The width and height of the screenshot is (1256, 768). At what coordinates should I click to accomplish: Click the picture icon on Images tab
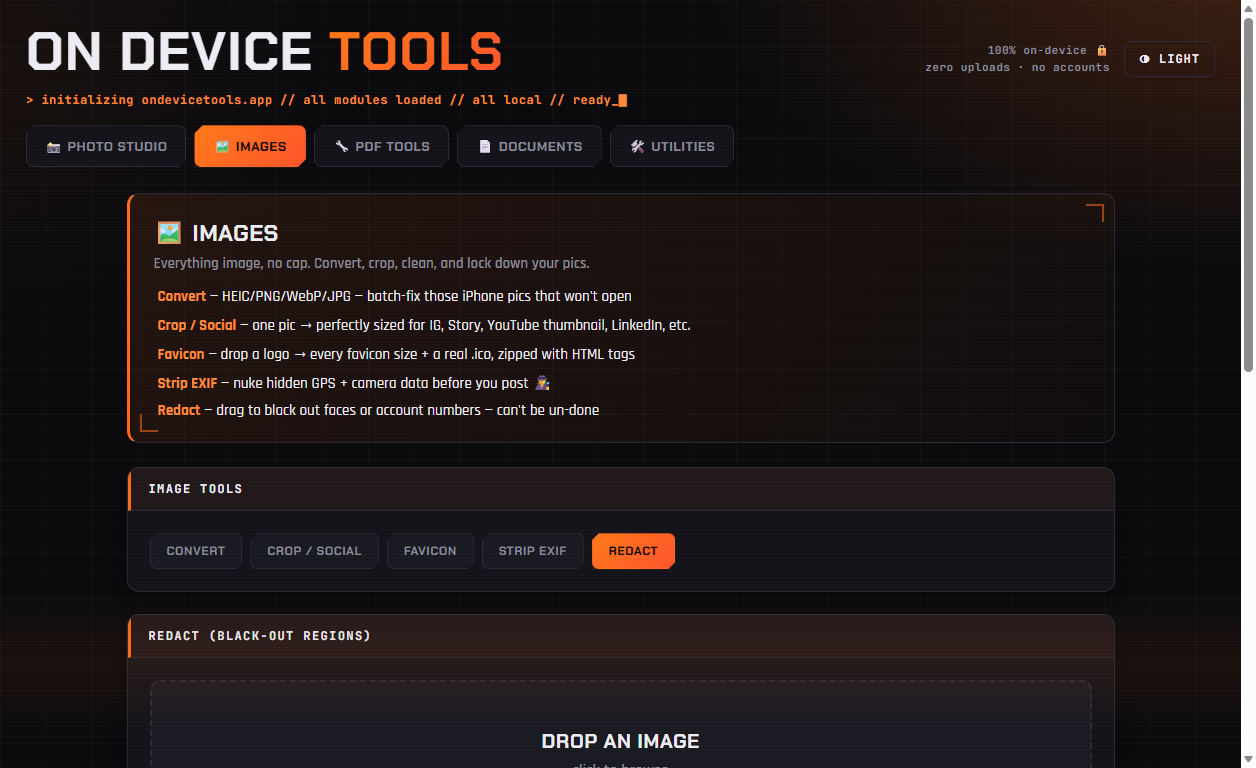tap(223, 146)
